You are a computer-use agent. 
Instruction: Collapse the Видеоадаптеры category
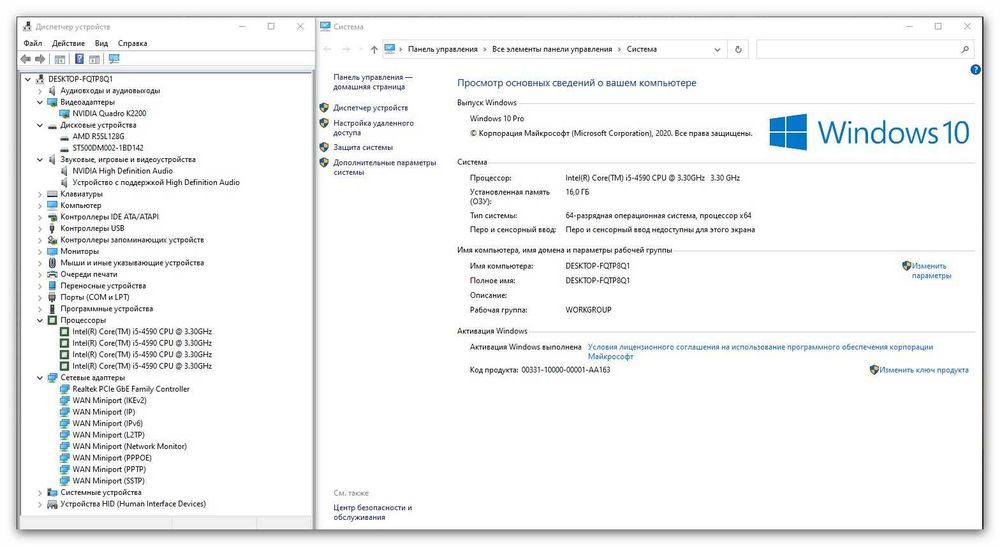[x=40, y=102]
